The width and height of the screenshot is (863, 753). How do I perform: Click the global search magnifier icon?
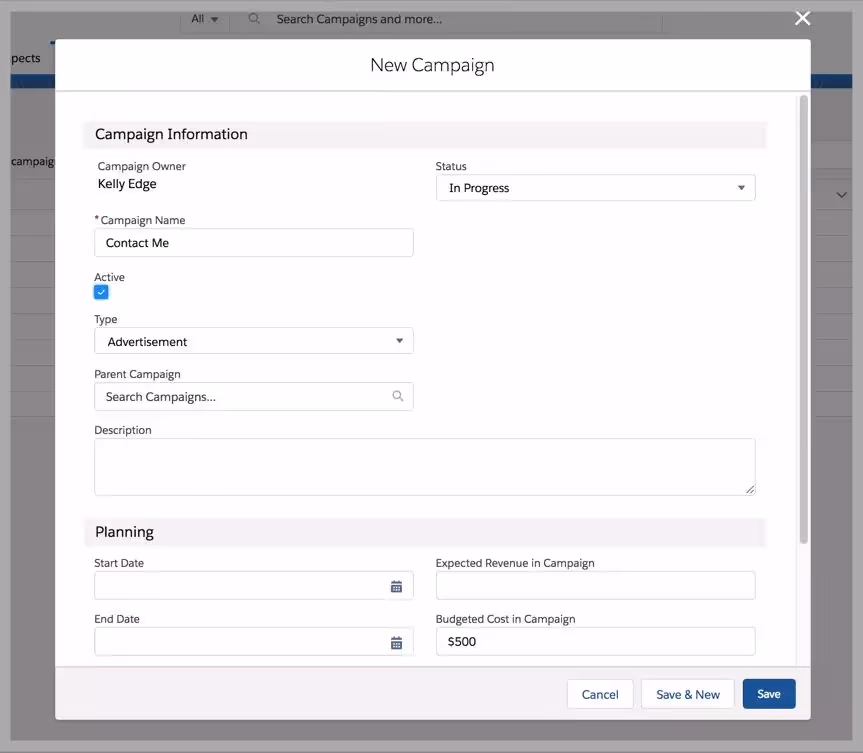coord(254,19)
